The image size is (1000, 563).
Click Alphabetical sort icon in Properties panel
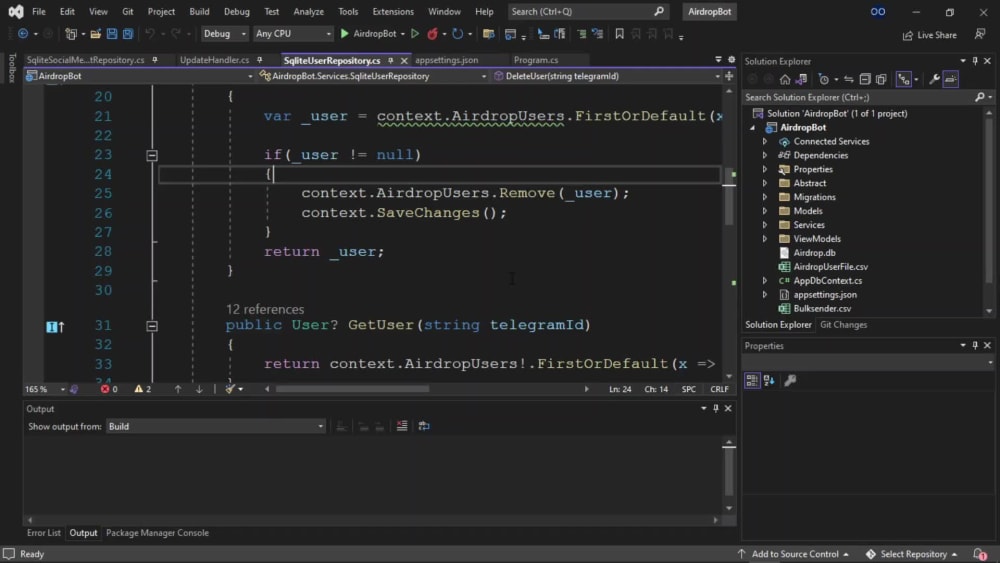click(x=769, y=381)
